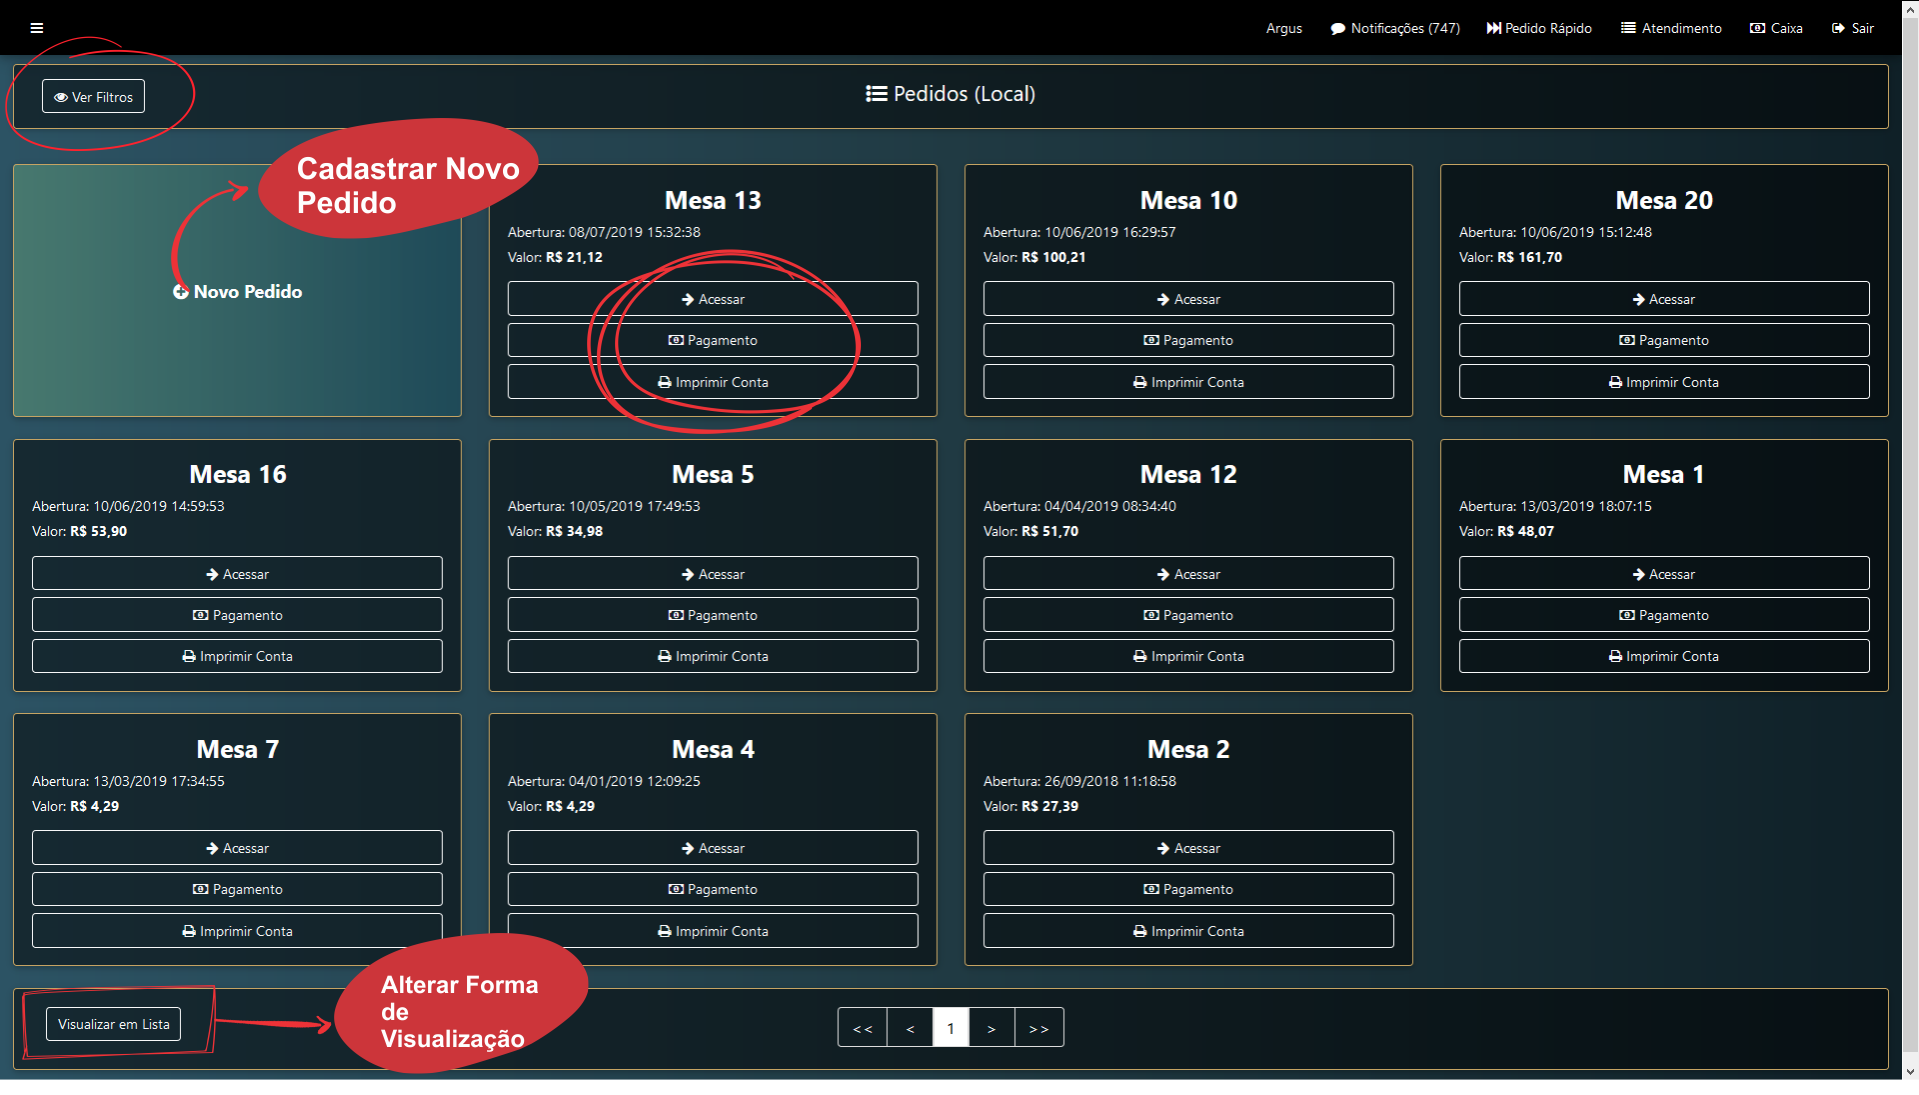Click the Pedido Rápido fast-forward icon
1919x1095 pixels.
pos(1493,28)
